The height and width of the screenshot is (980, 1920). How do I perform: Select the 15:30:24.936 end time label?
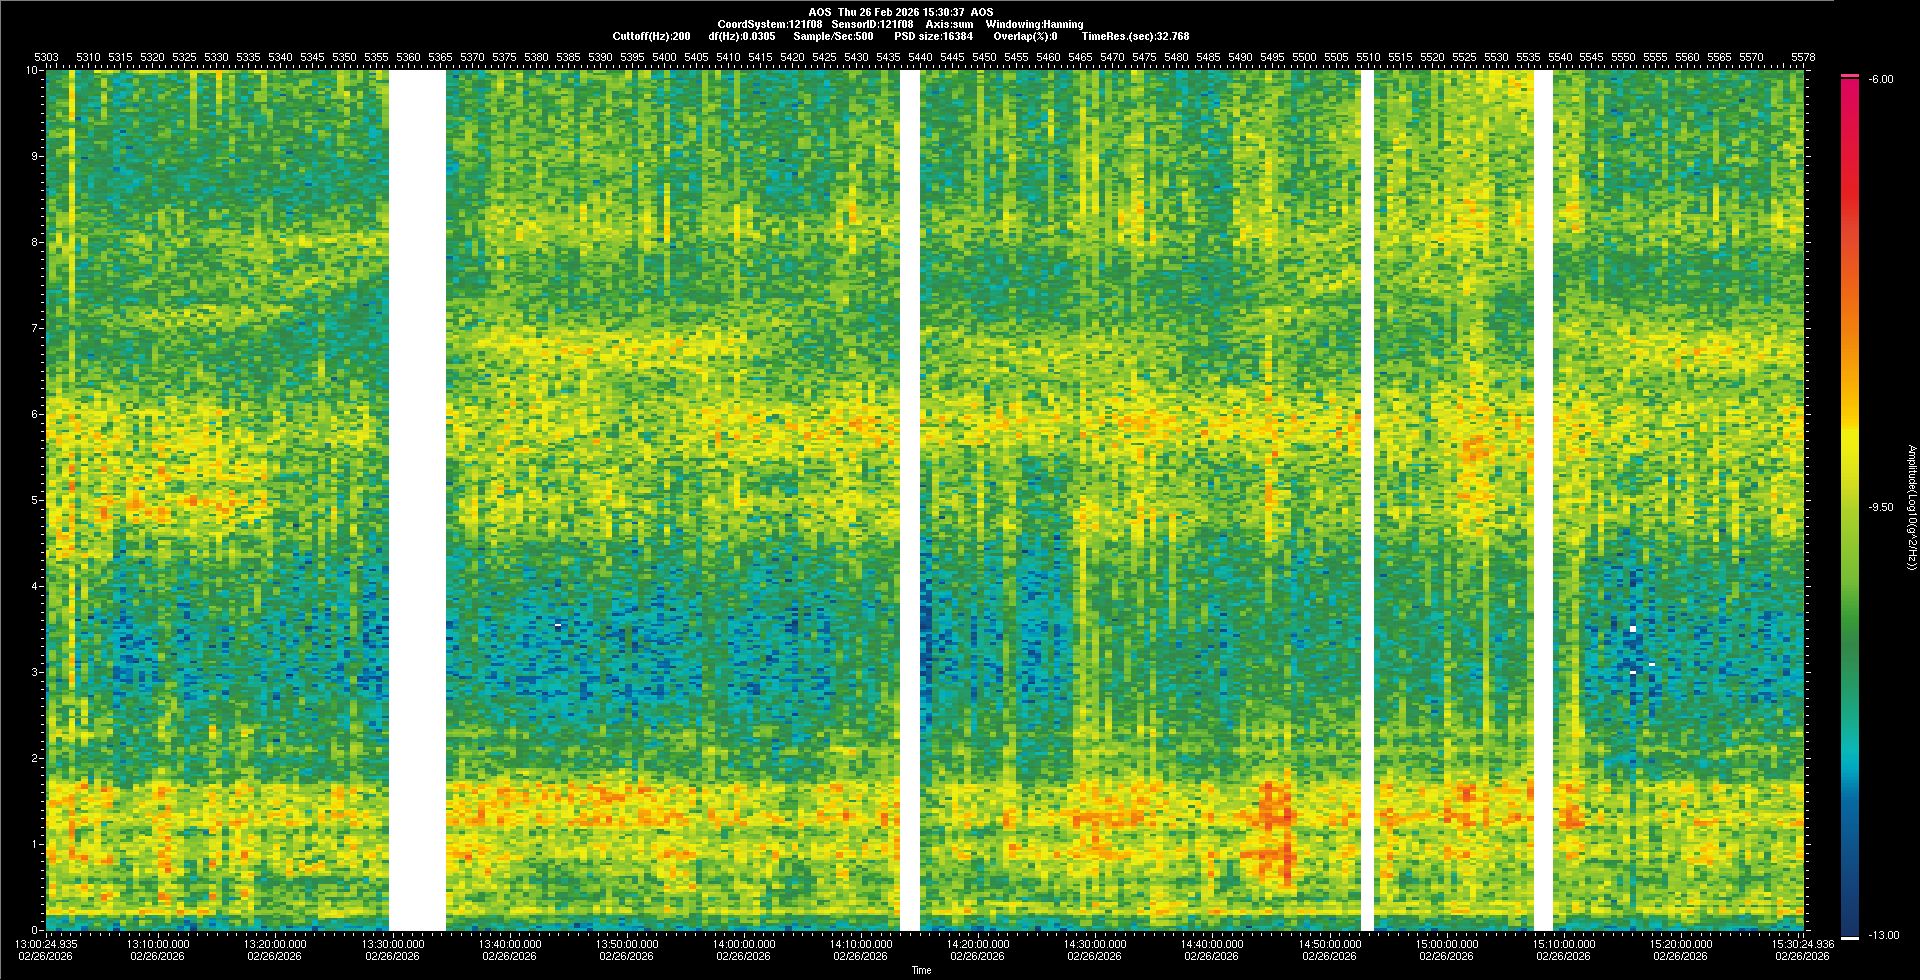1803,943
